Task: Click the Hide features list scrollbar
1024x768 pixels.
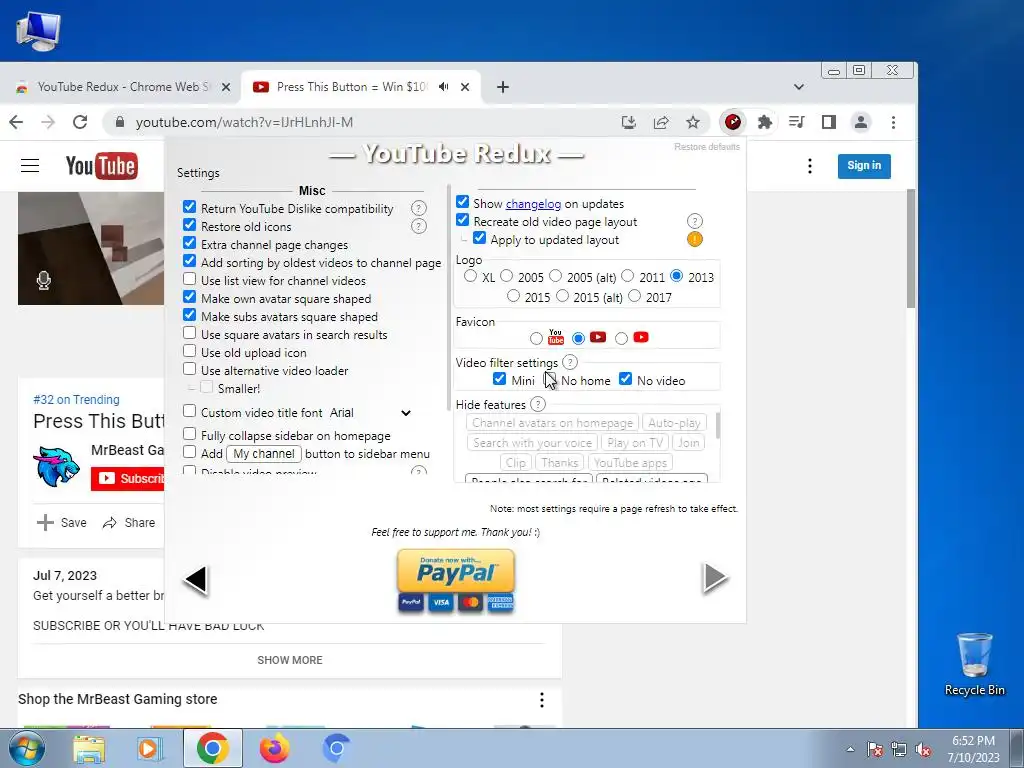Action: click(x=718, y=426)
